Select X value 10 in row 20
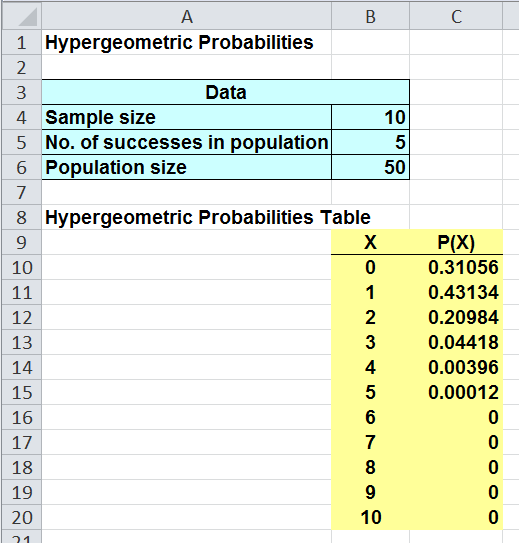This screenshot has height=543, width=519. [370, 517]
